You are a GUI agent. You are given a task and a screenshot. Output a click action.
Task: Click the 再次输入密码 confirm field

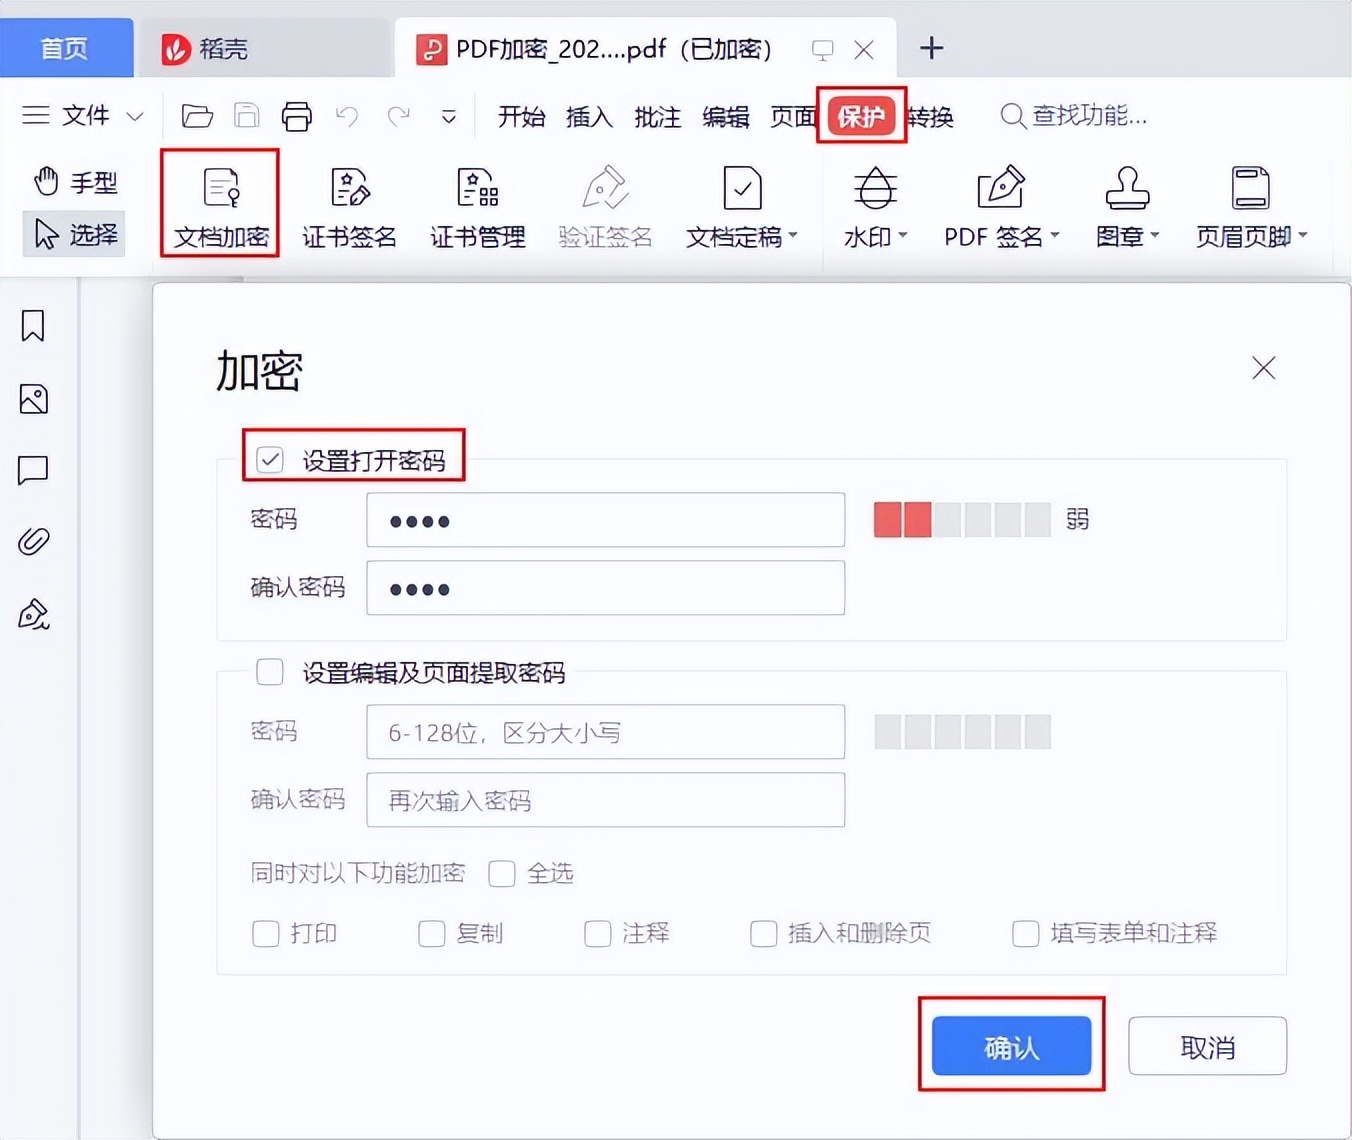click(605, 800)
